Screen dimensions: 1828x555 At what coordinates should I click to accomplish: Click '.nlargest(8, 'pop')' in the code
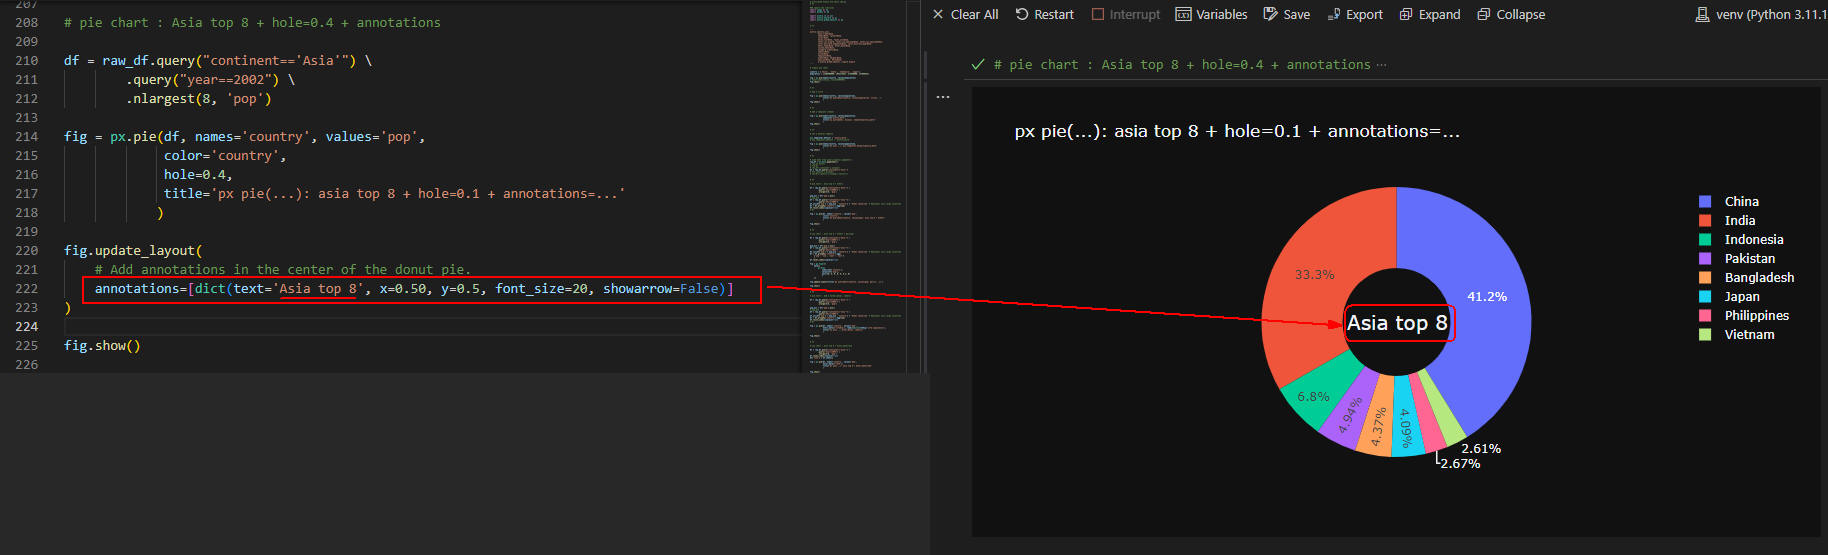pos(198,99)
